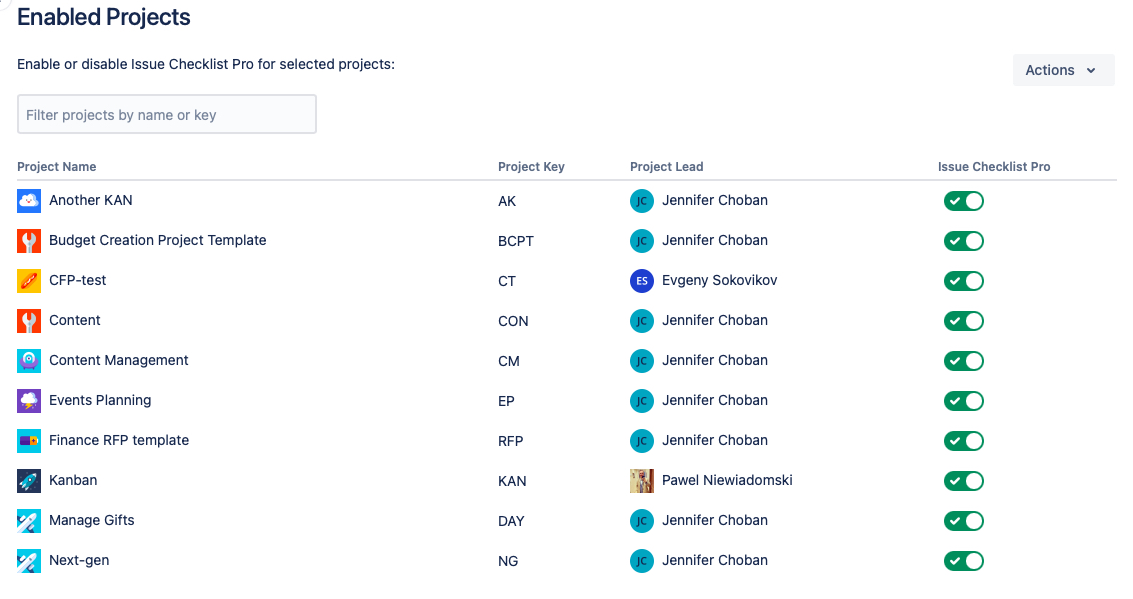Open the Events Planning project name
Image resolution: width=1133 pixels, height=599 pixels.
[100, 400]
